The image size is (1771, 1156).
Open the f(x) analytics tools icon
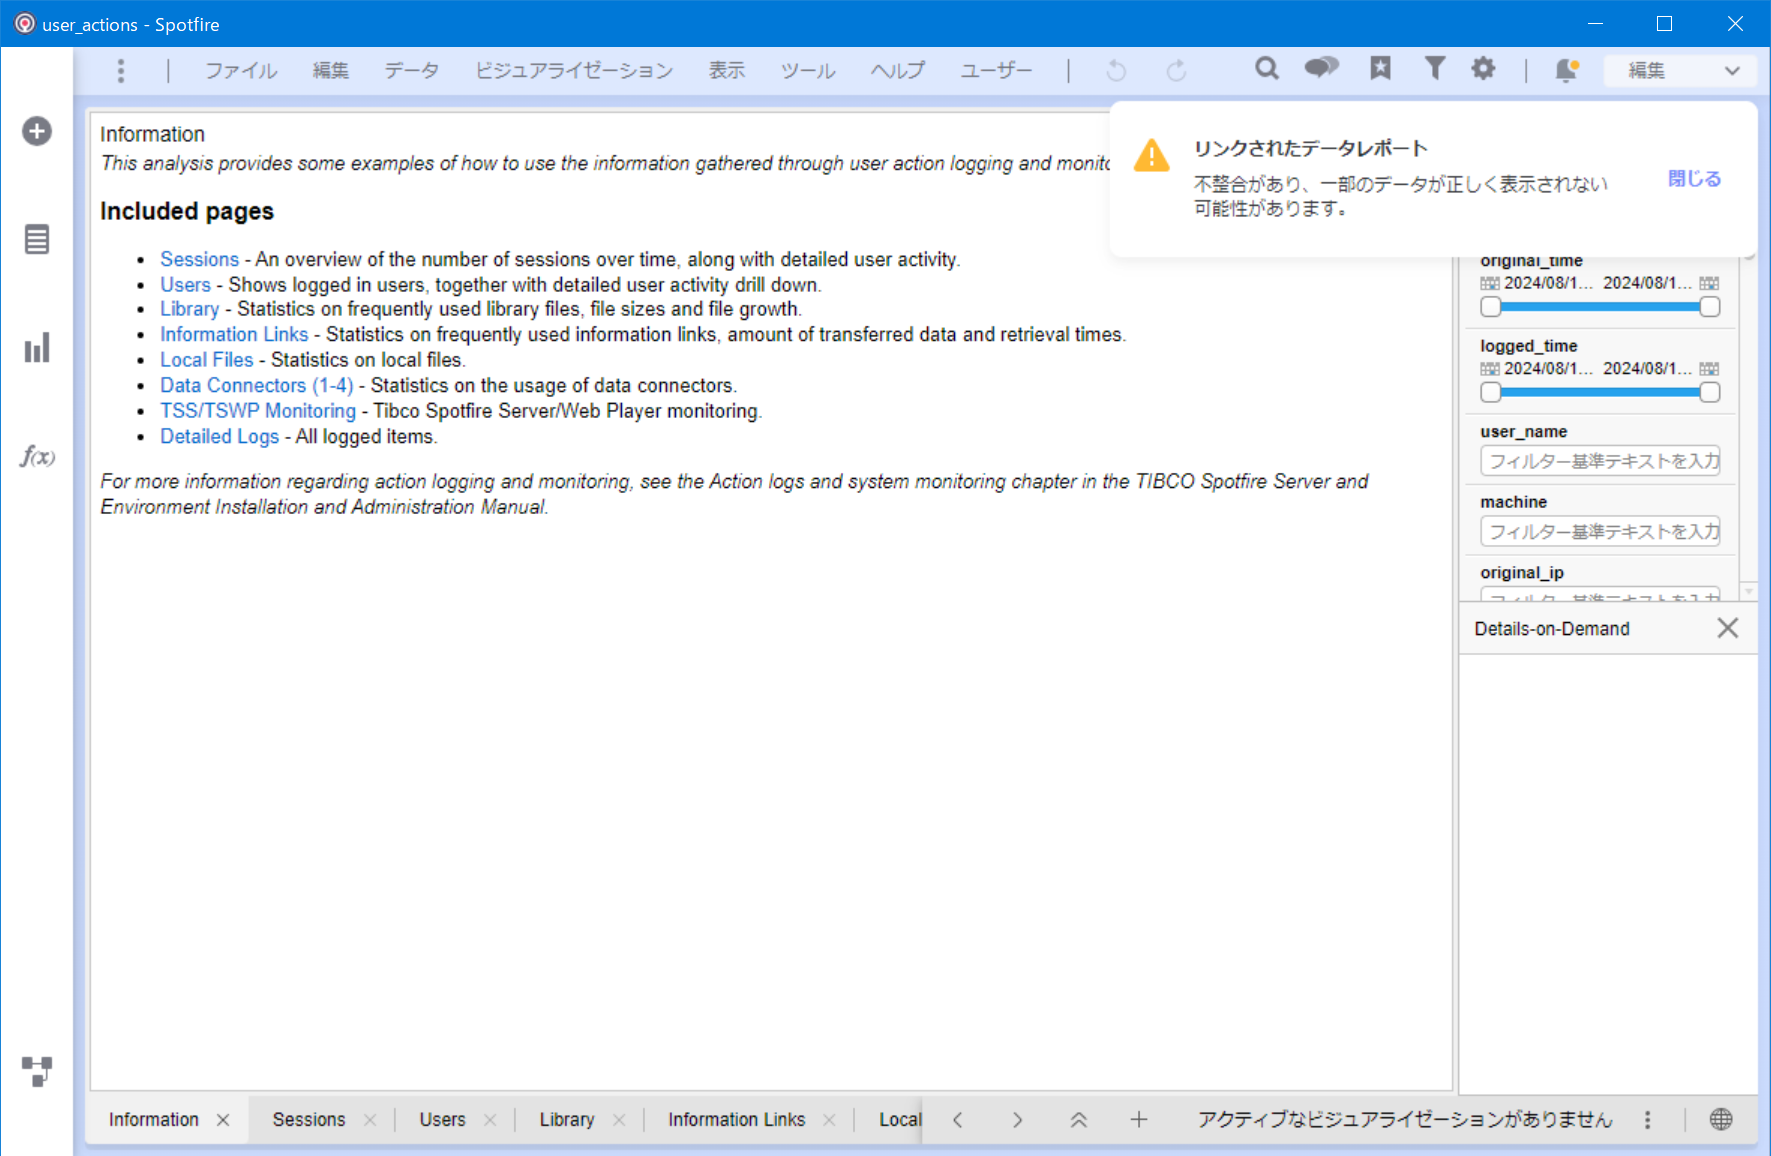(x=37, y=457)
